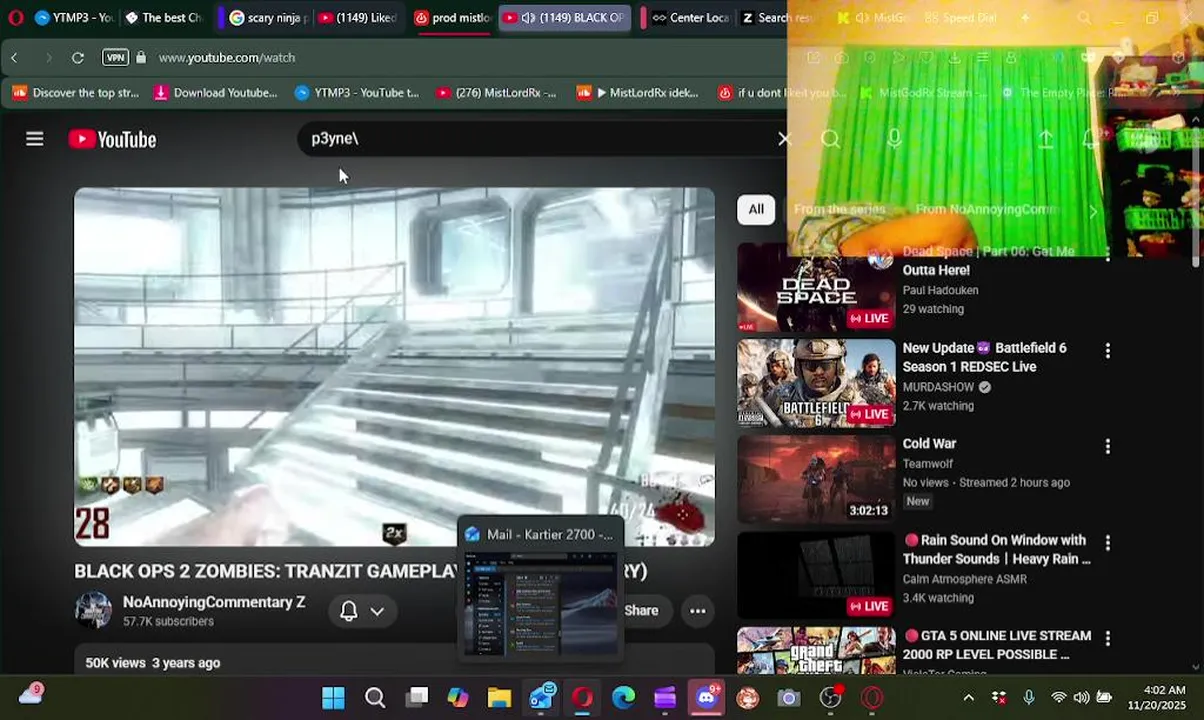Viewport: 1204px width, 720px height.
Task: Switch to the YTMP3 tab
Action: click(73, 18)
